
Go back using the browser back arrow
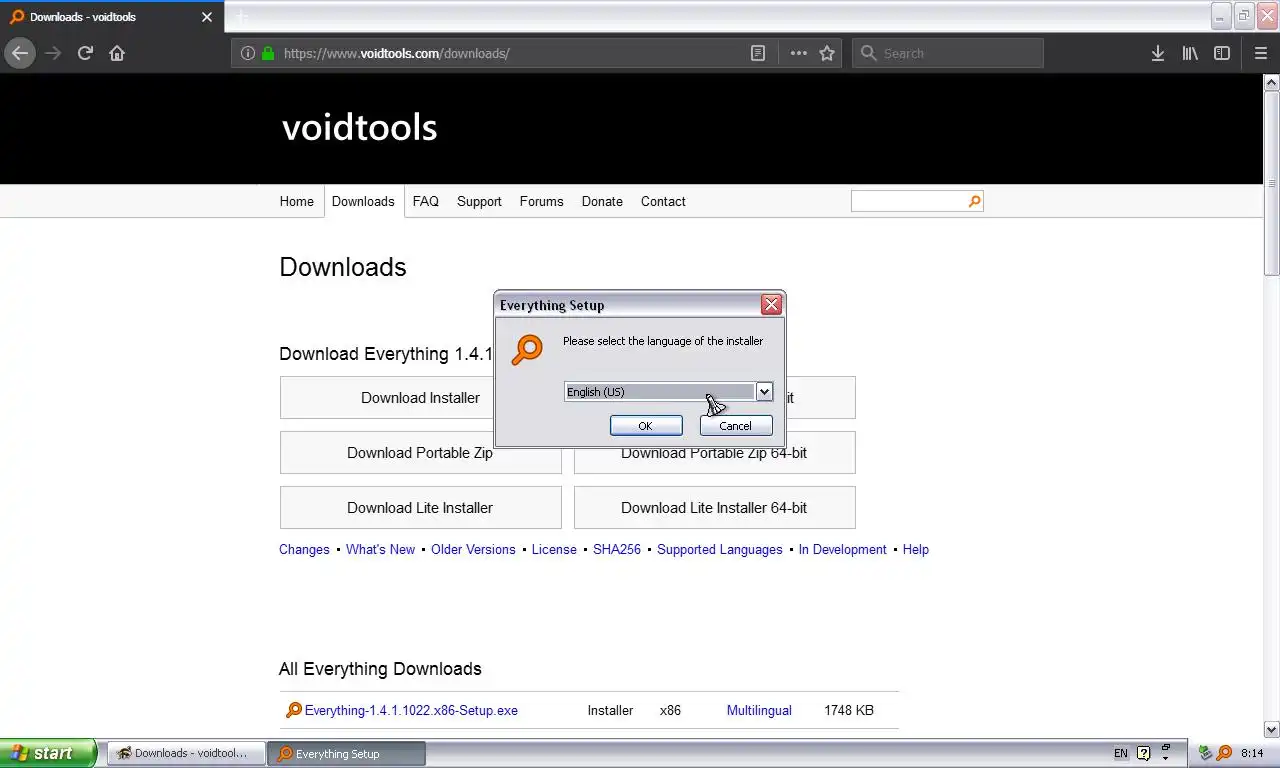tap(20, 53)
